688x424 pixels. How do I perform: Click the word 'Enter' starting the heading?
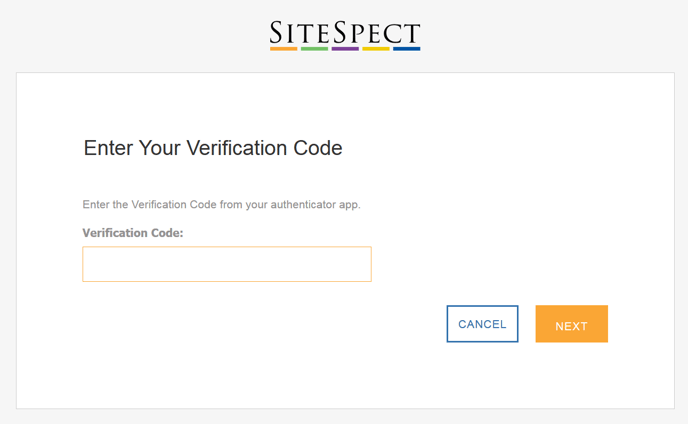108,148
